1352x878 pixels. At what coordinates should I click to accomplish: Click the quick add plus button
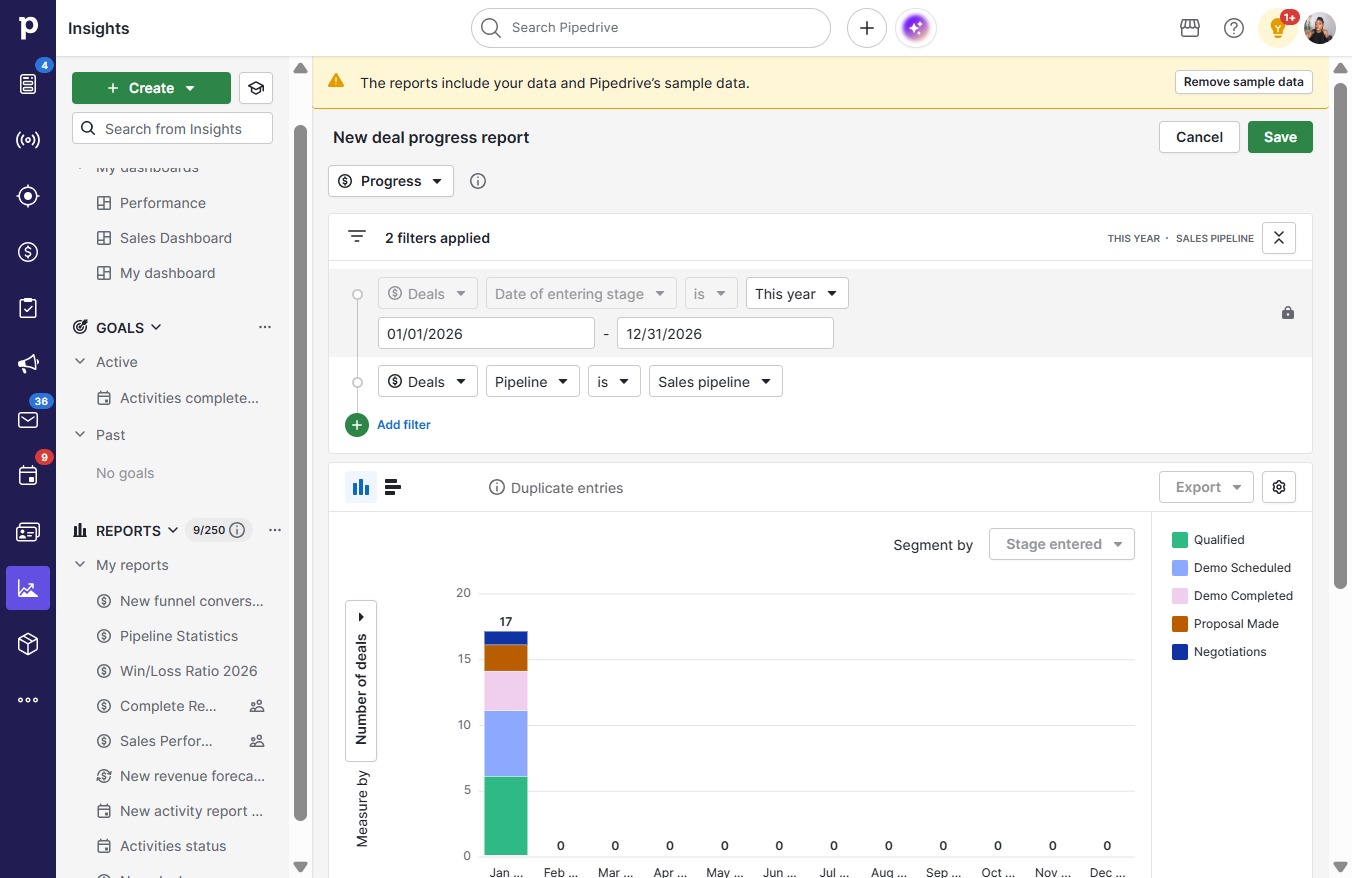point(867,28)
